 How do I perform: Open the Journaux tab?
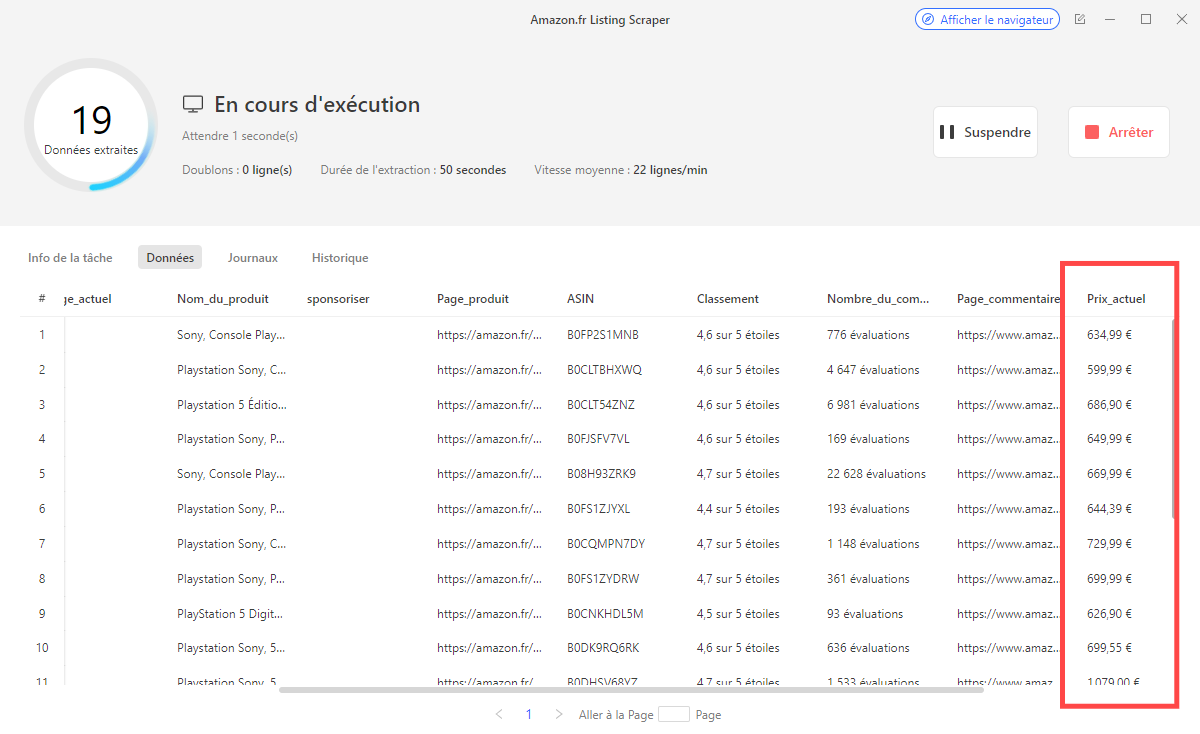[x=252, y=258]
